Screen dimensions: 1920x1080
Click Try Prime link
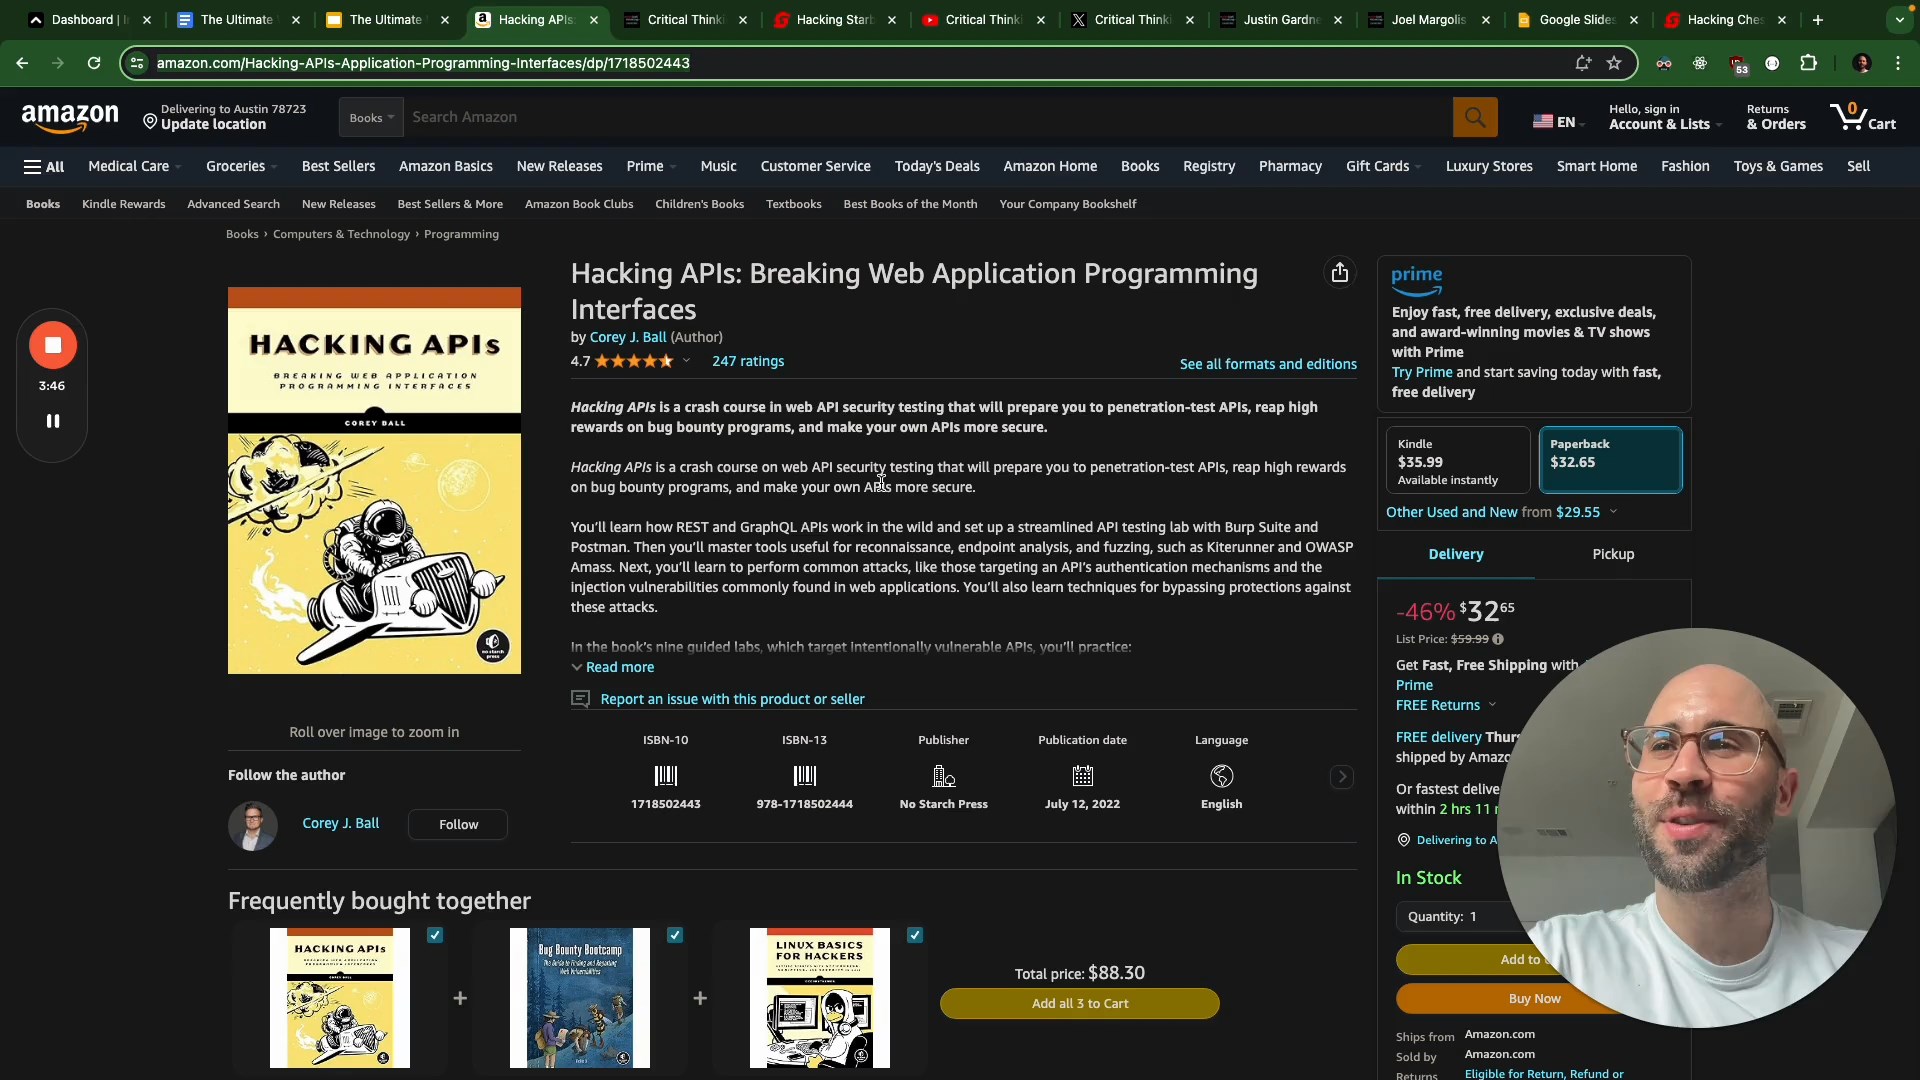(1422, 372)
